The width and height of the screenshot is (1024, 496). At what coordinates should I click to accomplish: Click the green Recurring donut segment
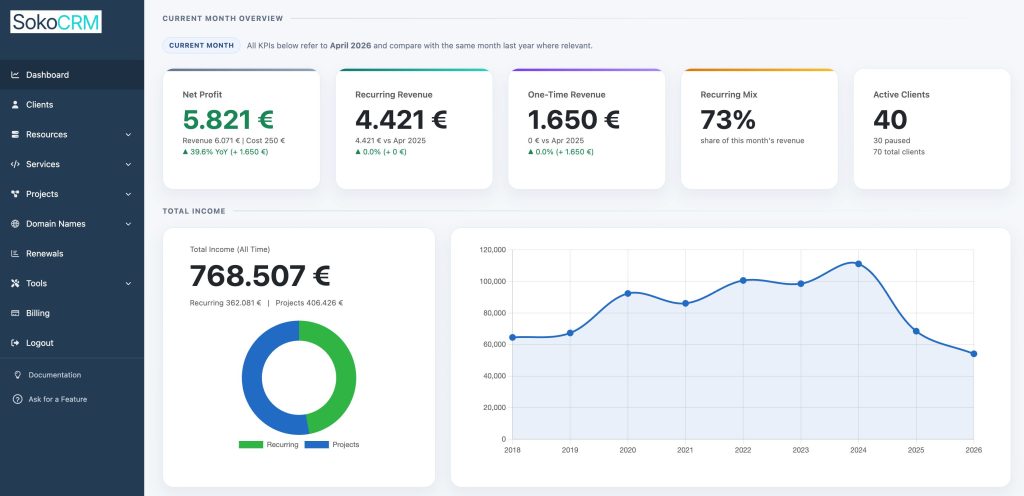coord(345,374)
